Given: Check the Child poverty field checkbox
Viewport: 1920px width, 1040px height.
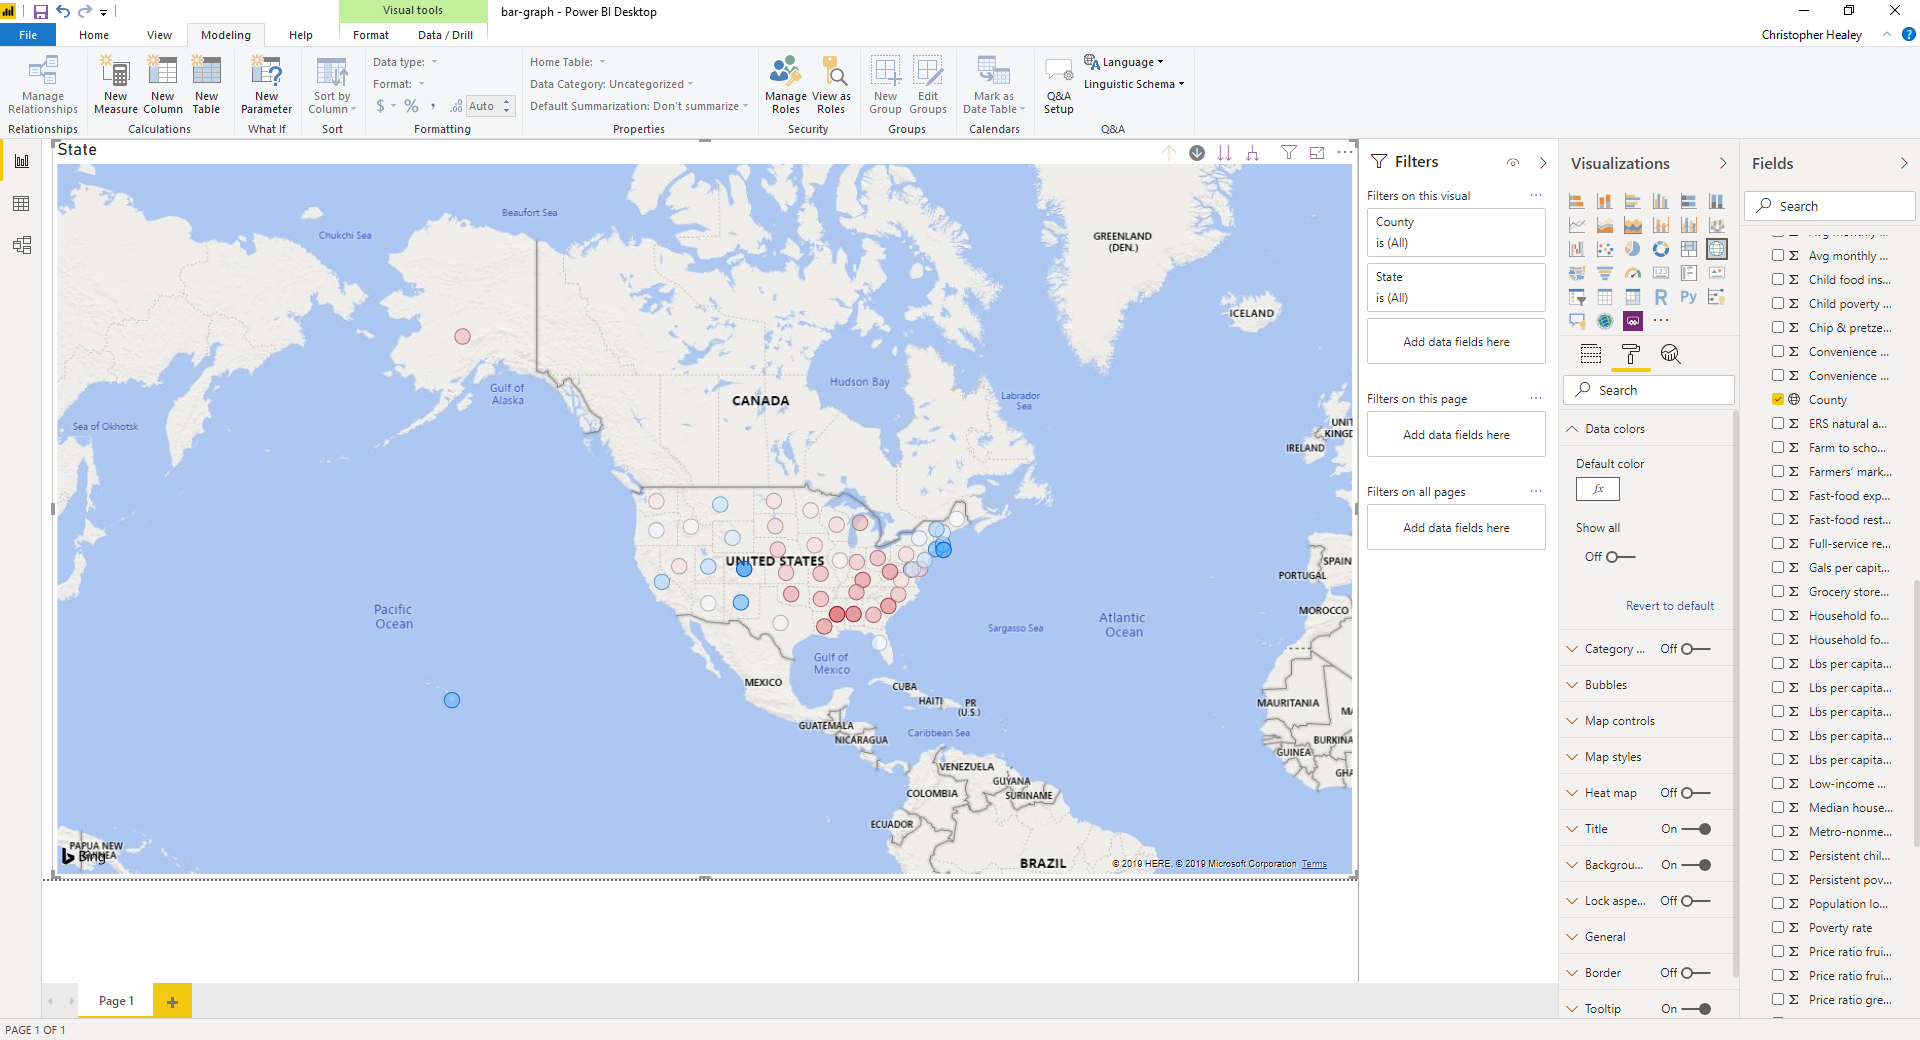Looking at the screenshot, I should click(1778, 303).
